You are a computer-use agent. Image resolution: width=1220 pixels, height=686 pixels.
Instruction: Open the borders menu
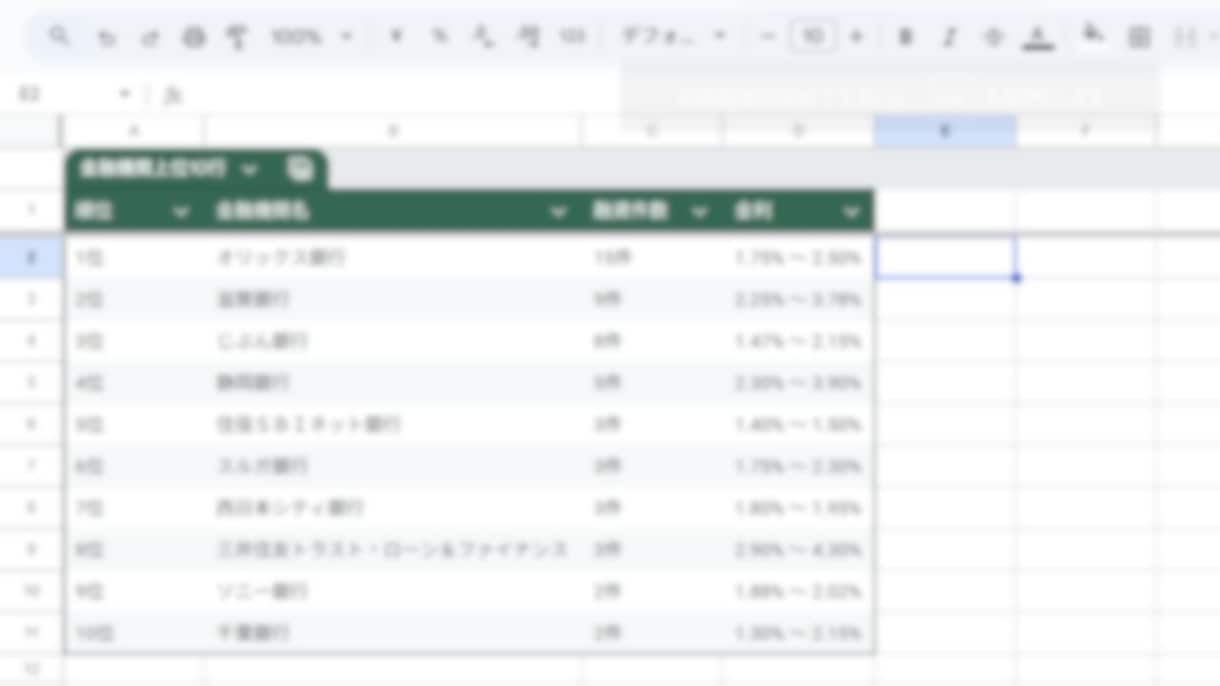point(1139,37)
